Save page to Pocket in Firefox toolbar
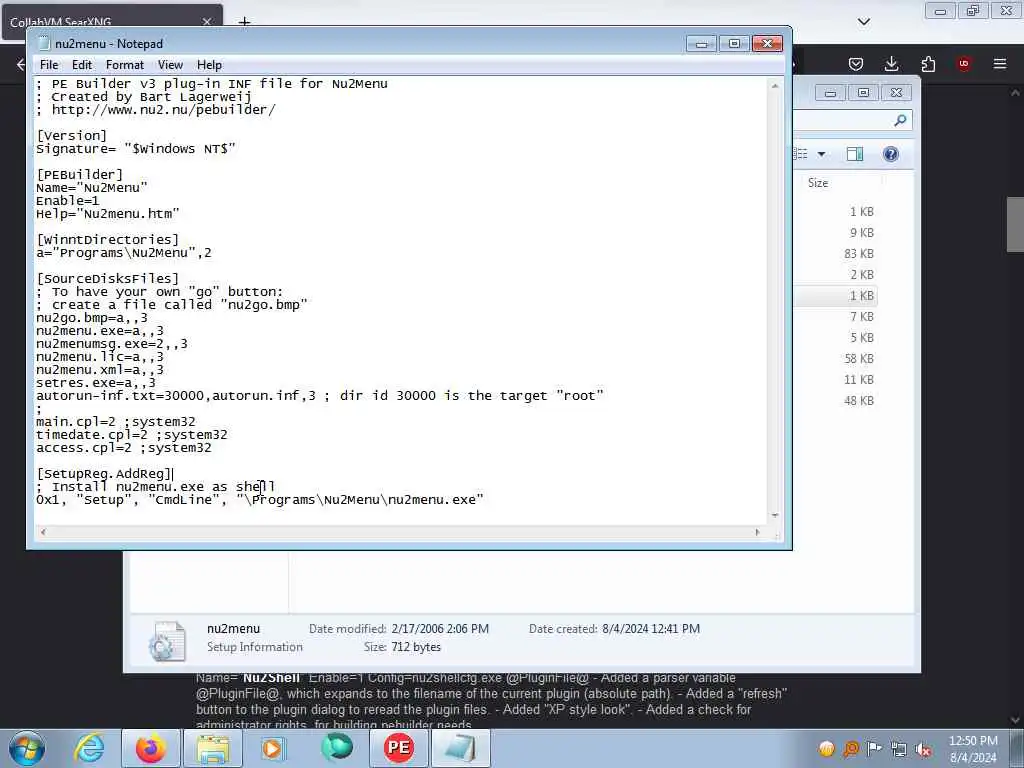 pos(856,64)
